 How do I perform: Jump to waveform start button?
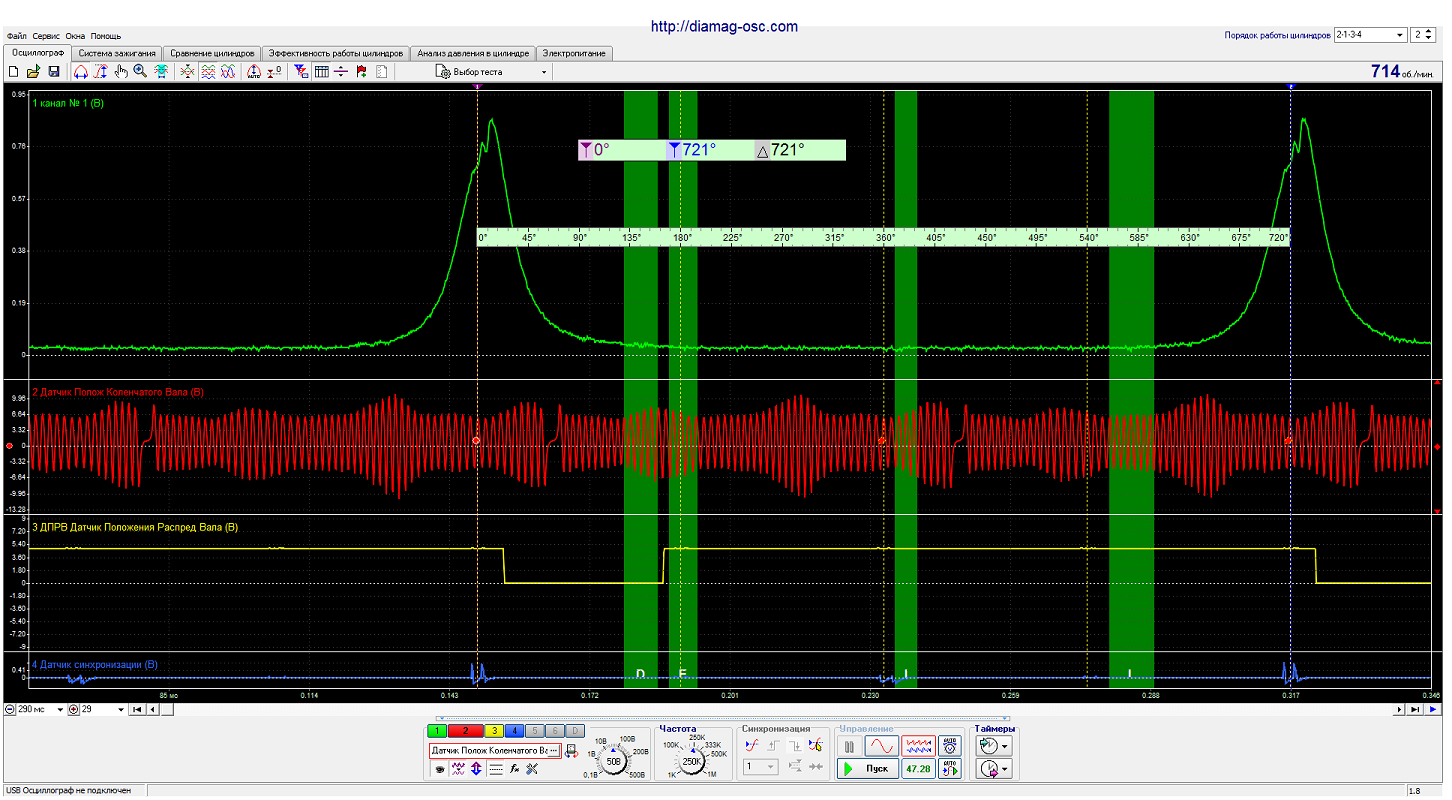(137, 709)
